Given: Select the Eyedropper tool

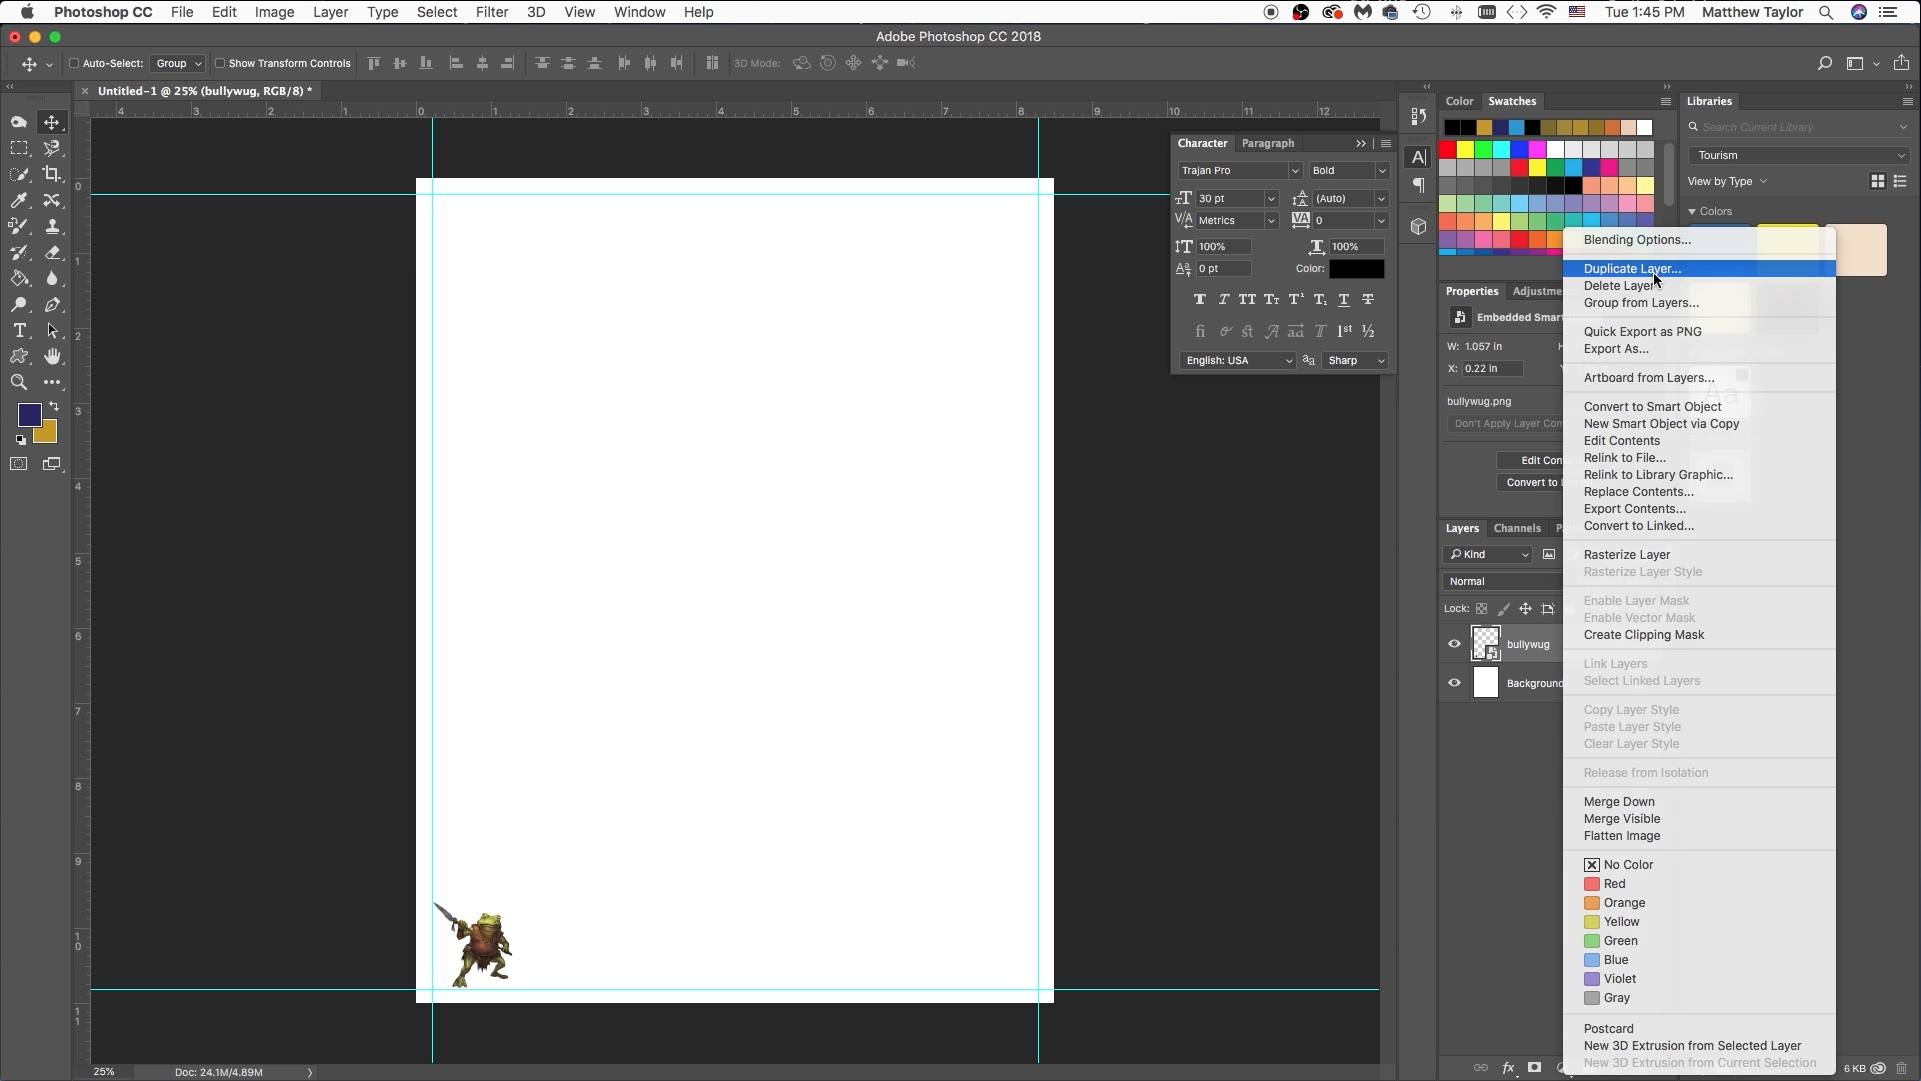Looking at the screenshot, I should 19,200.
